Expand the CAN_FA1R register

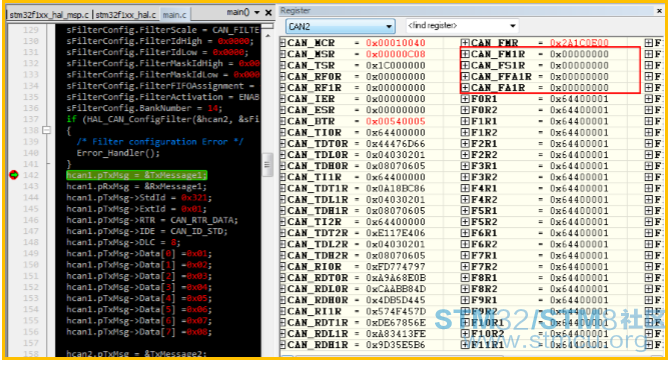[465, 87]
